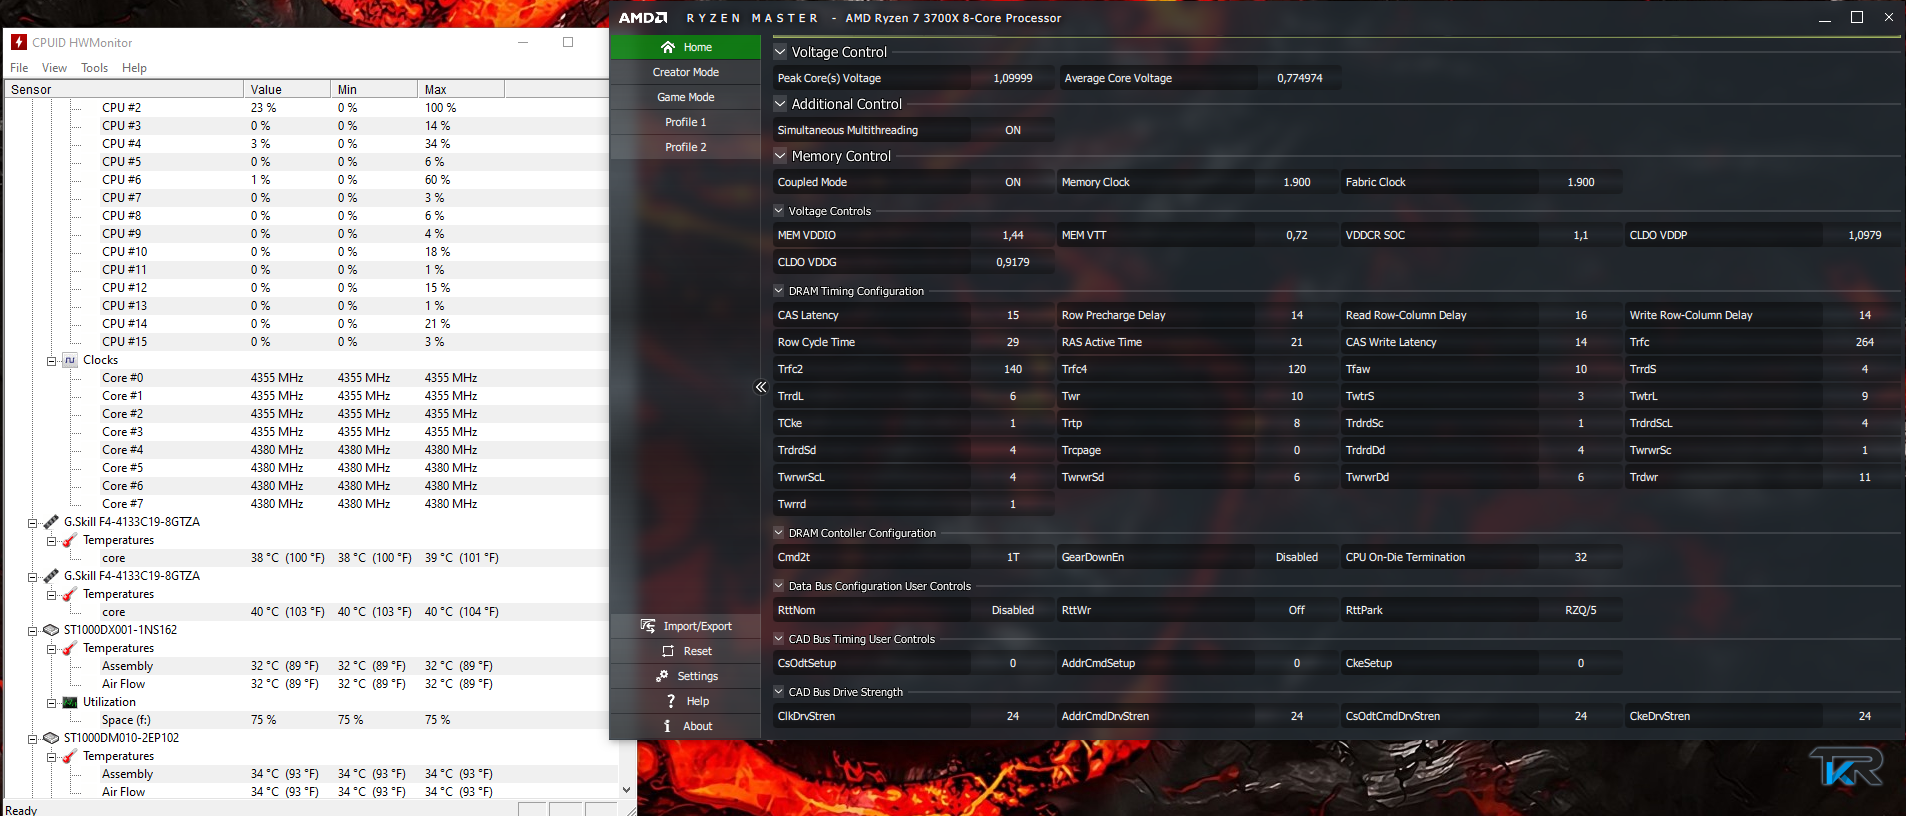The height and width of the screenshot is (816, 1906).
Task: Click the CPUID HWMonitor app icon
Action: [19, 42]
